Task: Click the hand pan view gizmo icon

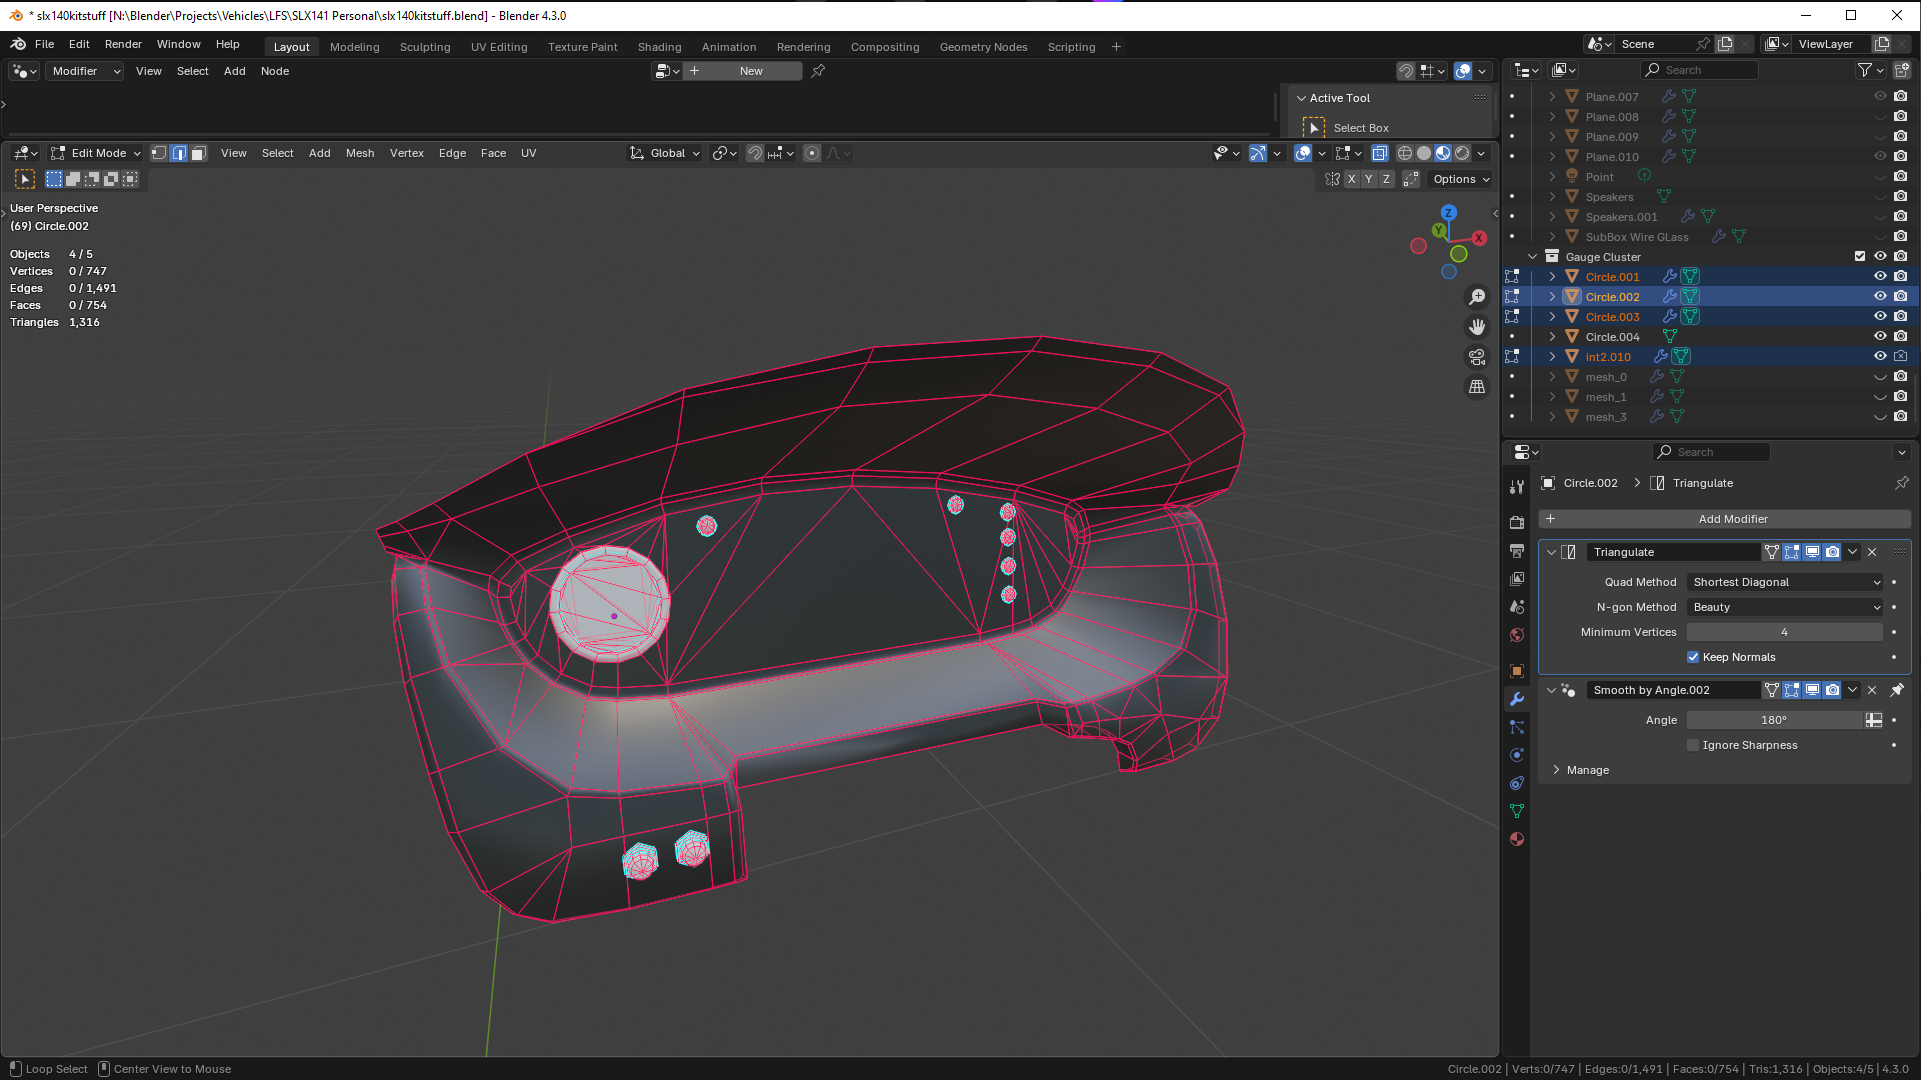Action: pyautogui.click(x=1477, y=327)
